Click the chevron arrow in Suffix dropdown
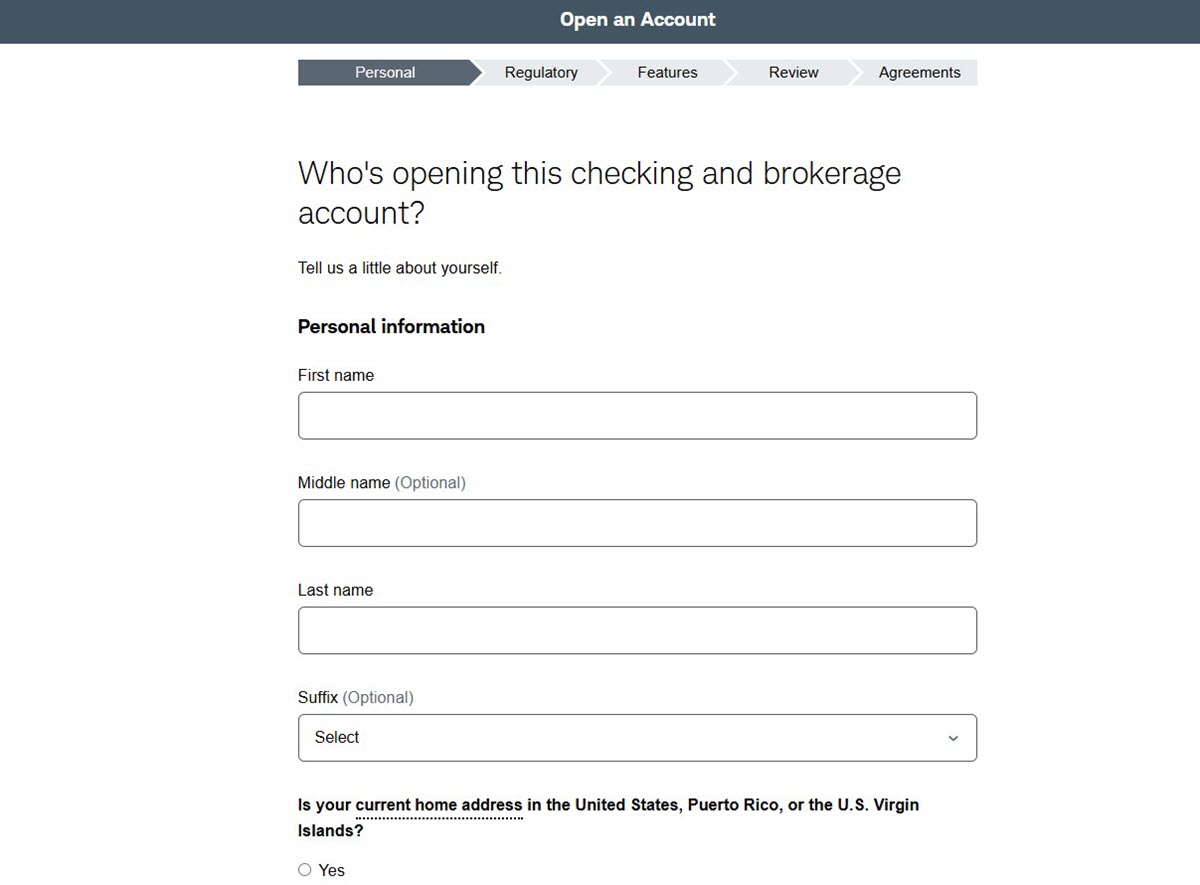 (x=953, y=738)
